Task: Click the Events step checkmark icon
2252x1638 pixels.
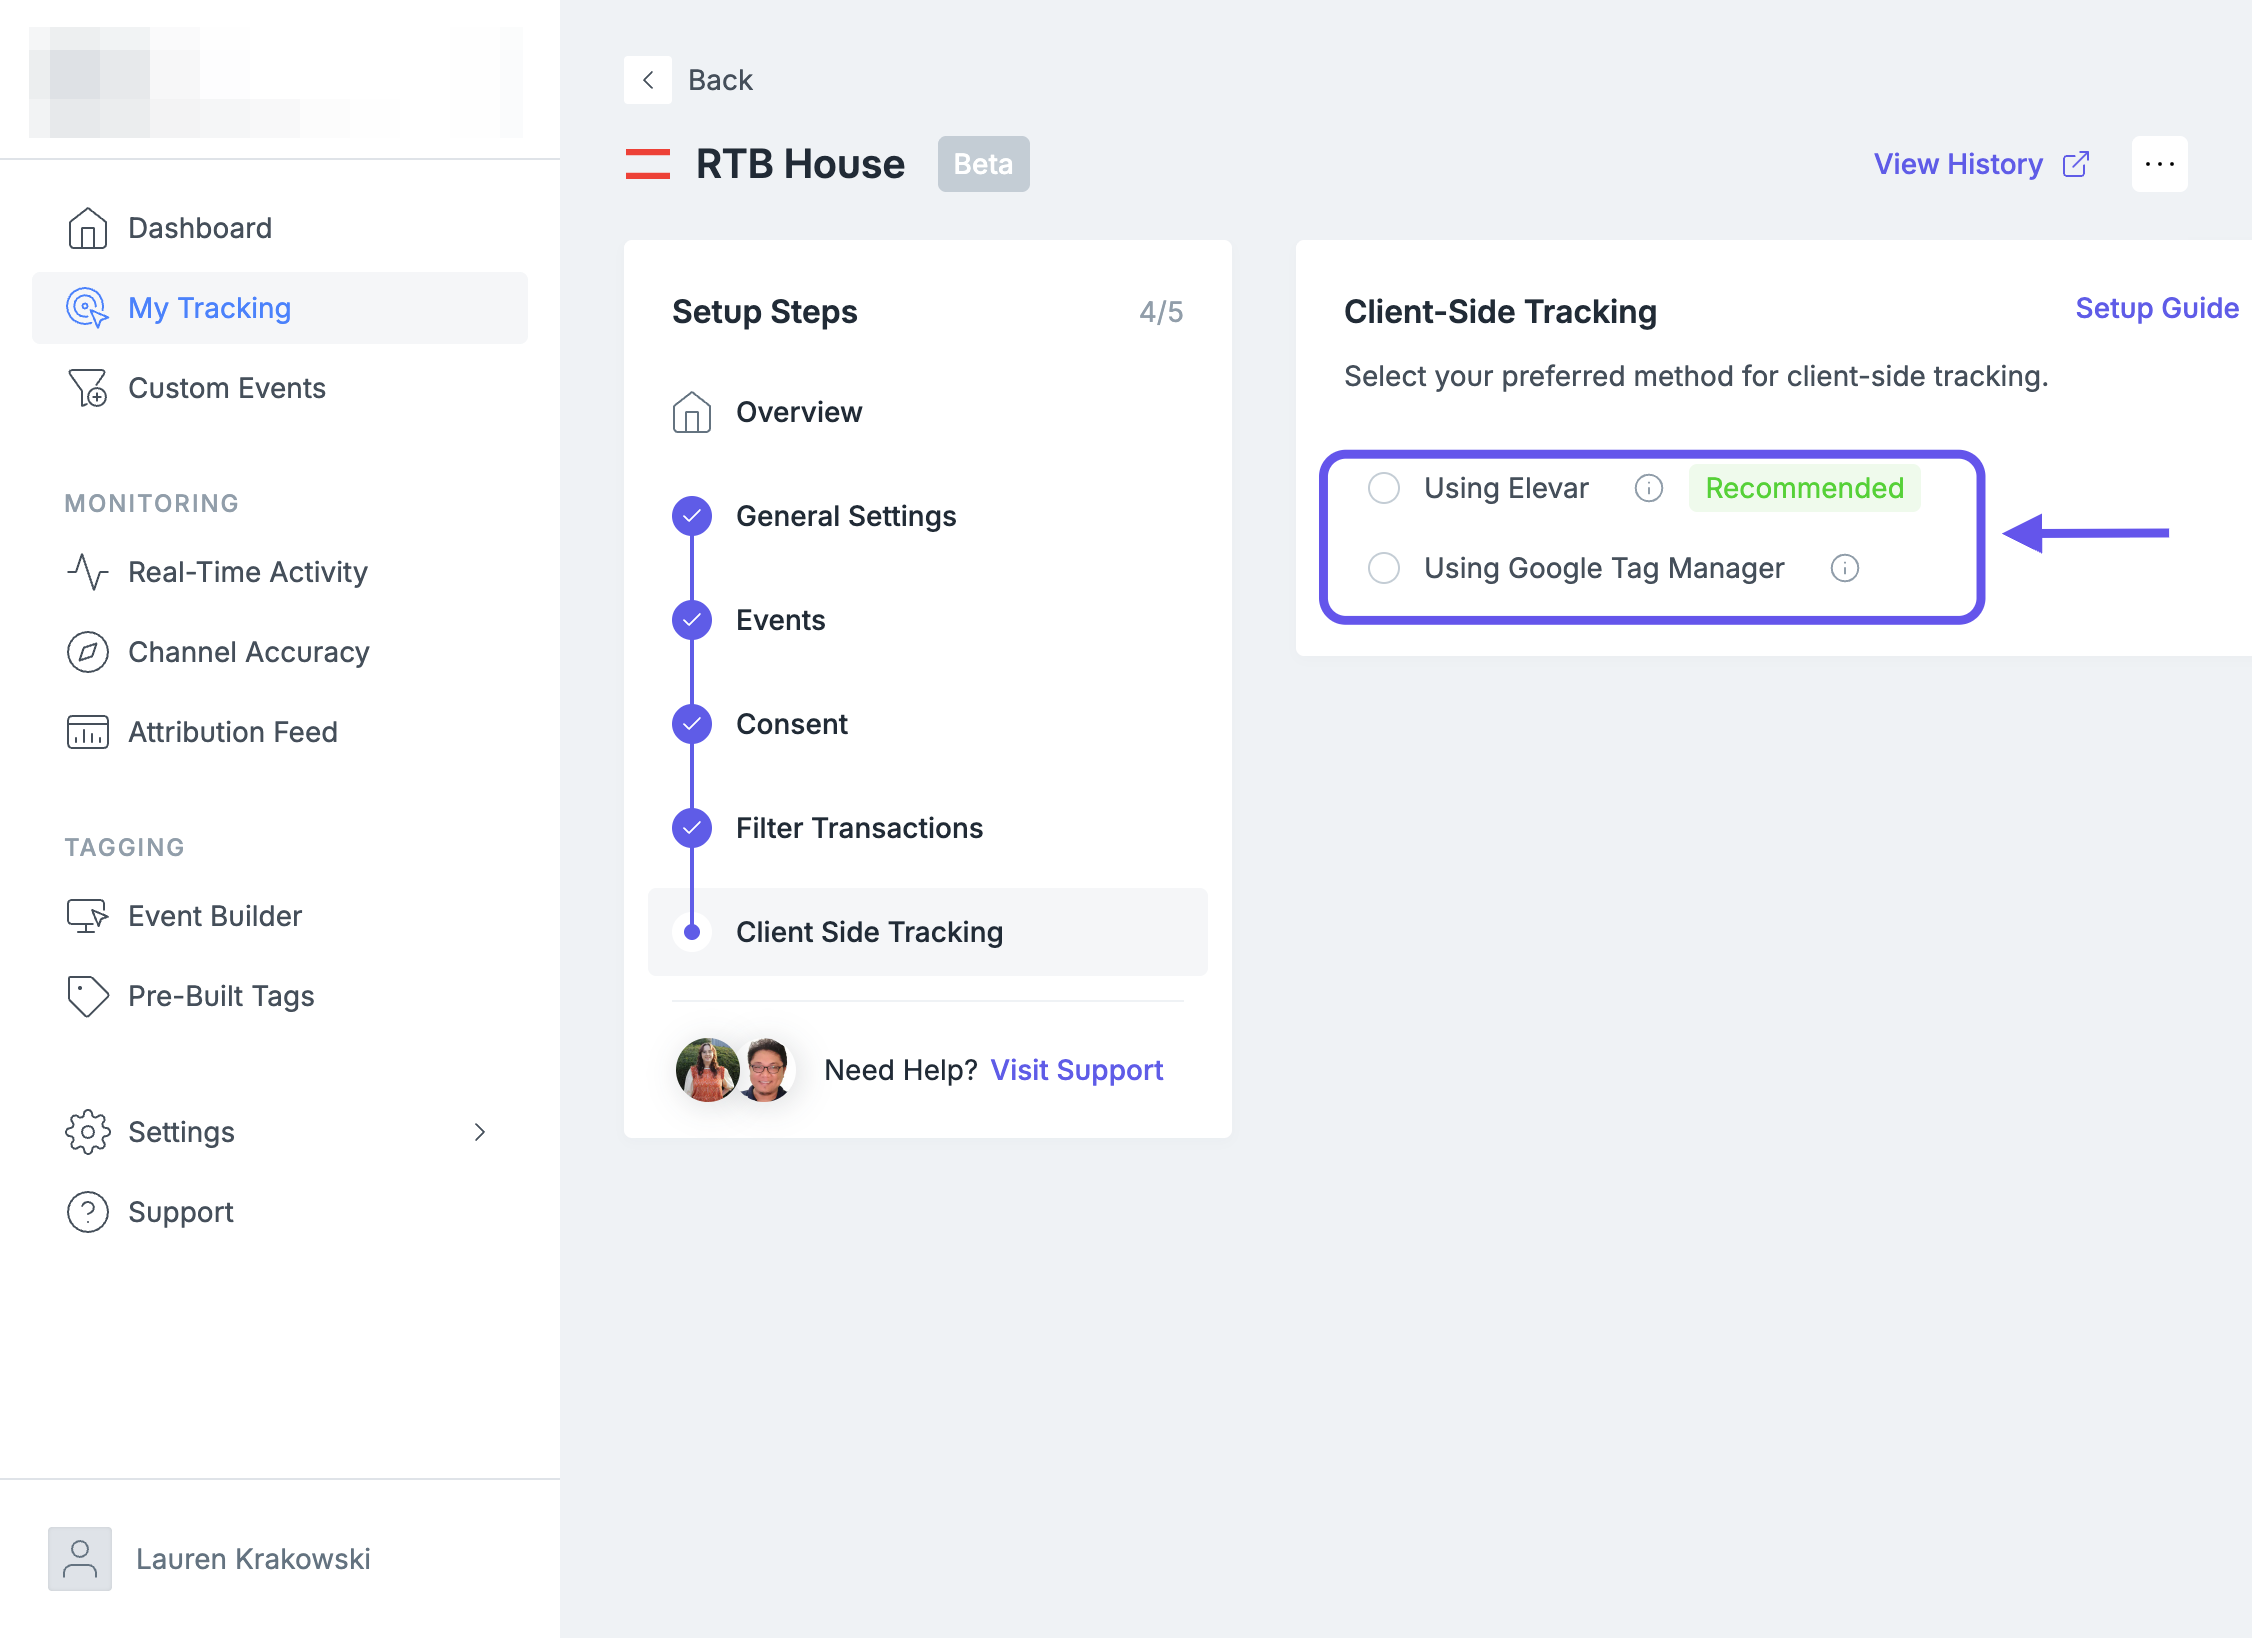Action: click(x=692, y=620)
